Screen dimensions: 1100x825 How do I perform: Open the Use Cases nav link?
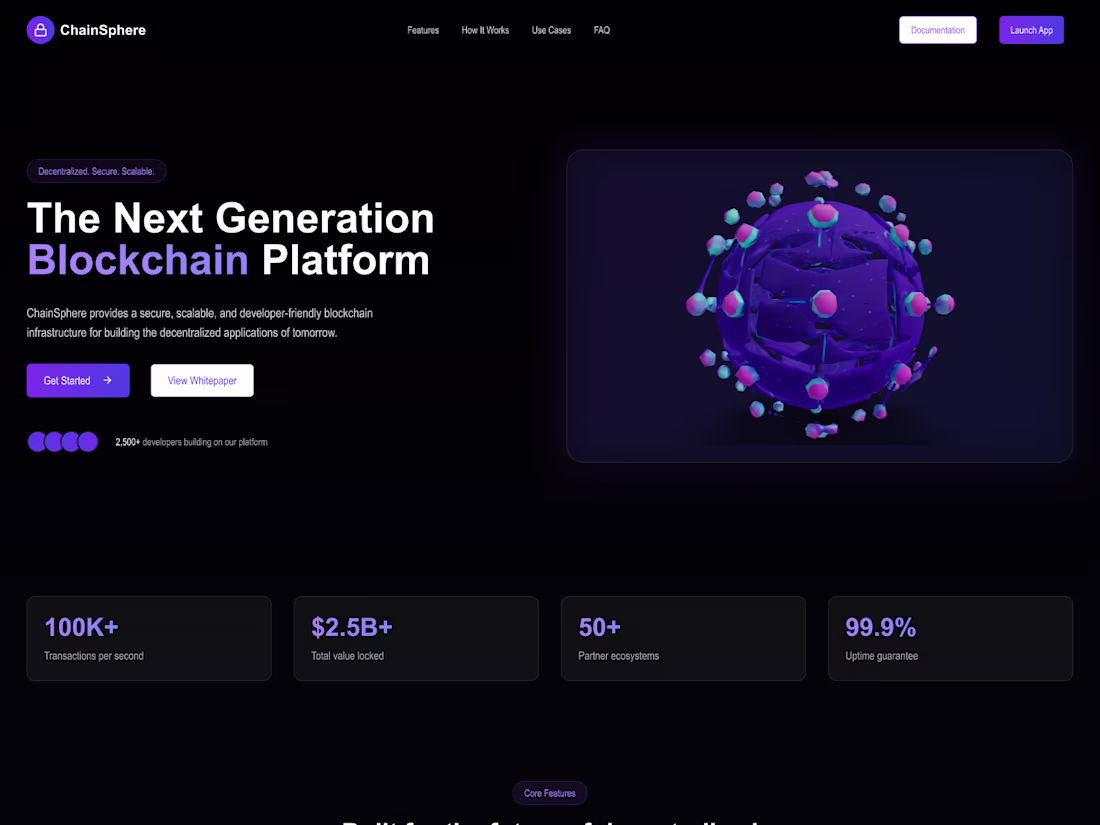tap(551, 30)
